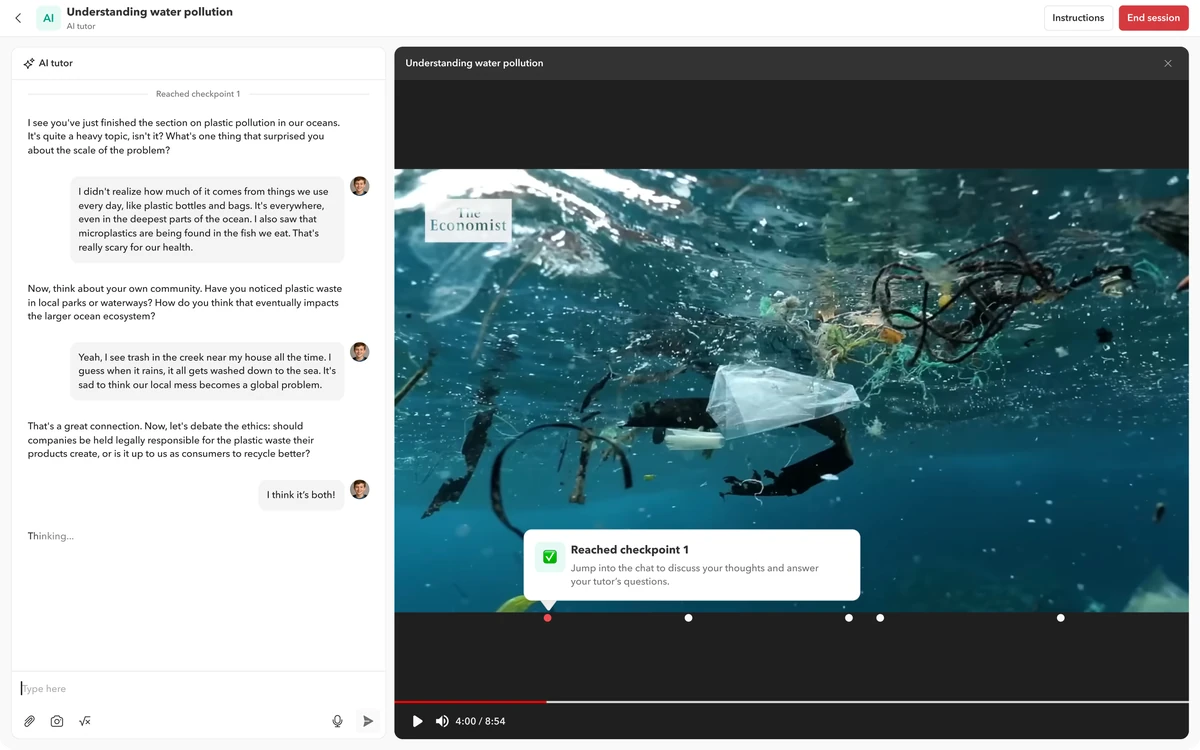
Task: Start voice input with the microphone icon
Action: pos(338,721)
